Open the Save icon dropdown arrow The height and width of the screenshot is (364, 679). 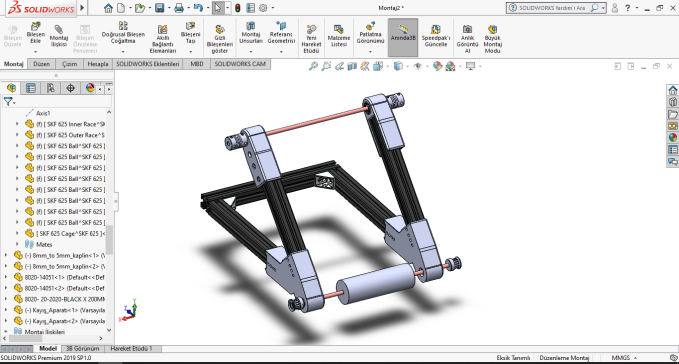pos(169,8)
